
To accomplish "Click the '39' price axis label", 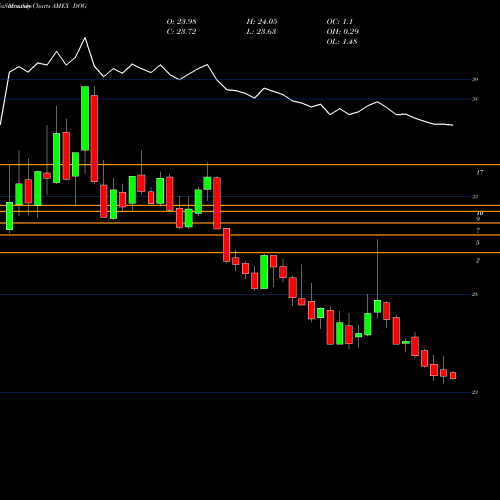I will [475, 79].
